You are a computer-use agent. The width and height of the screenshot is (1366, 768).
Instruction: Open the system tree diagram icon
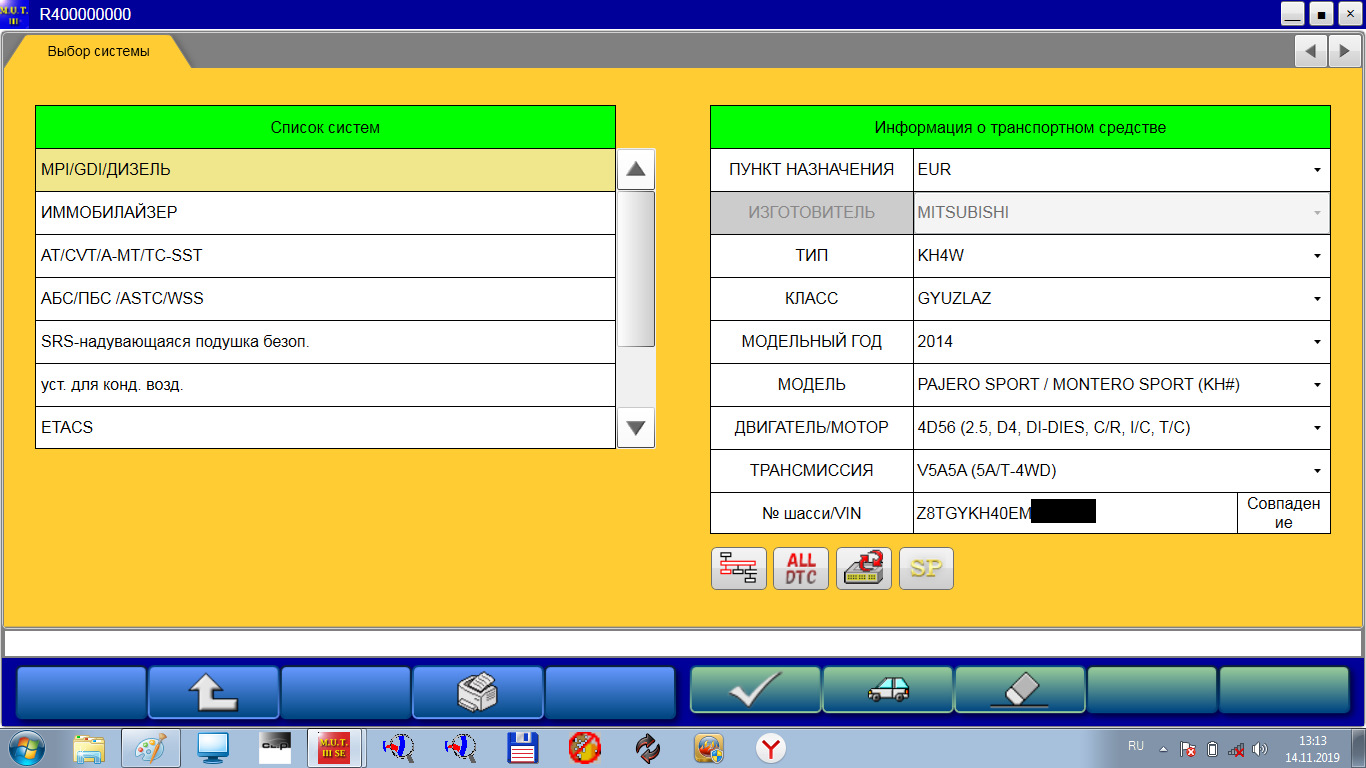click(739, 569)
